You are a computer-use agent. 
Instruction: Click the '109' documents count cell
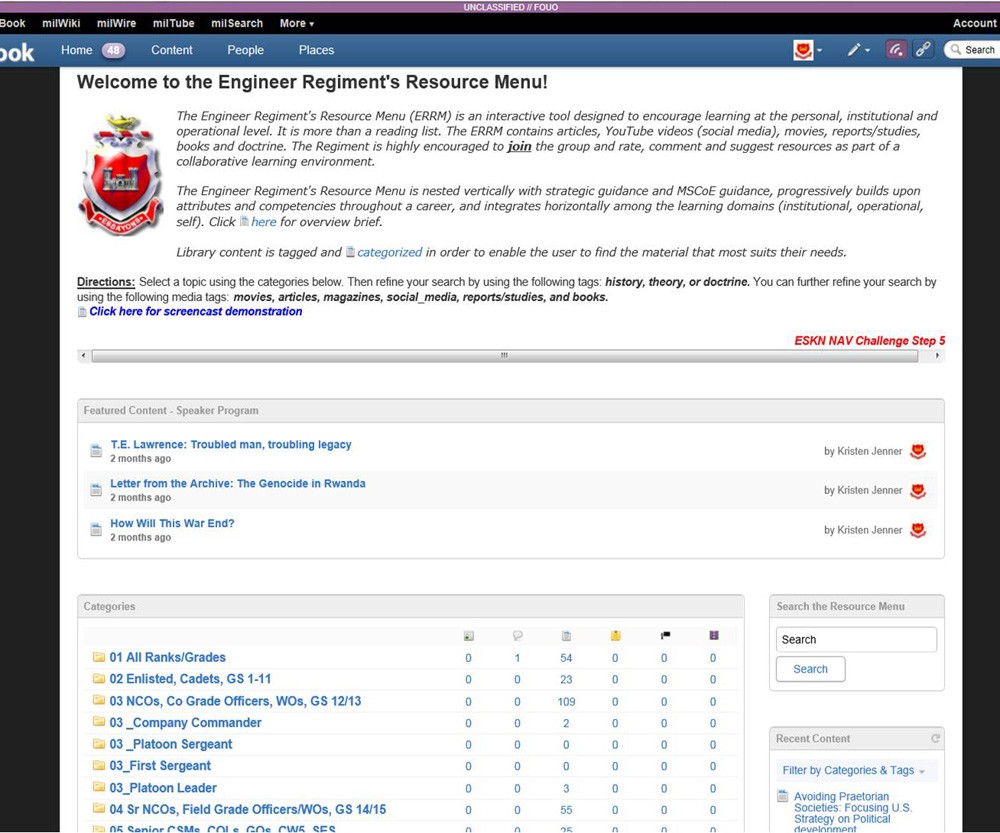point(566,702)
